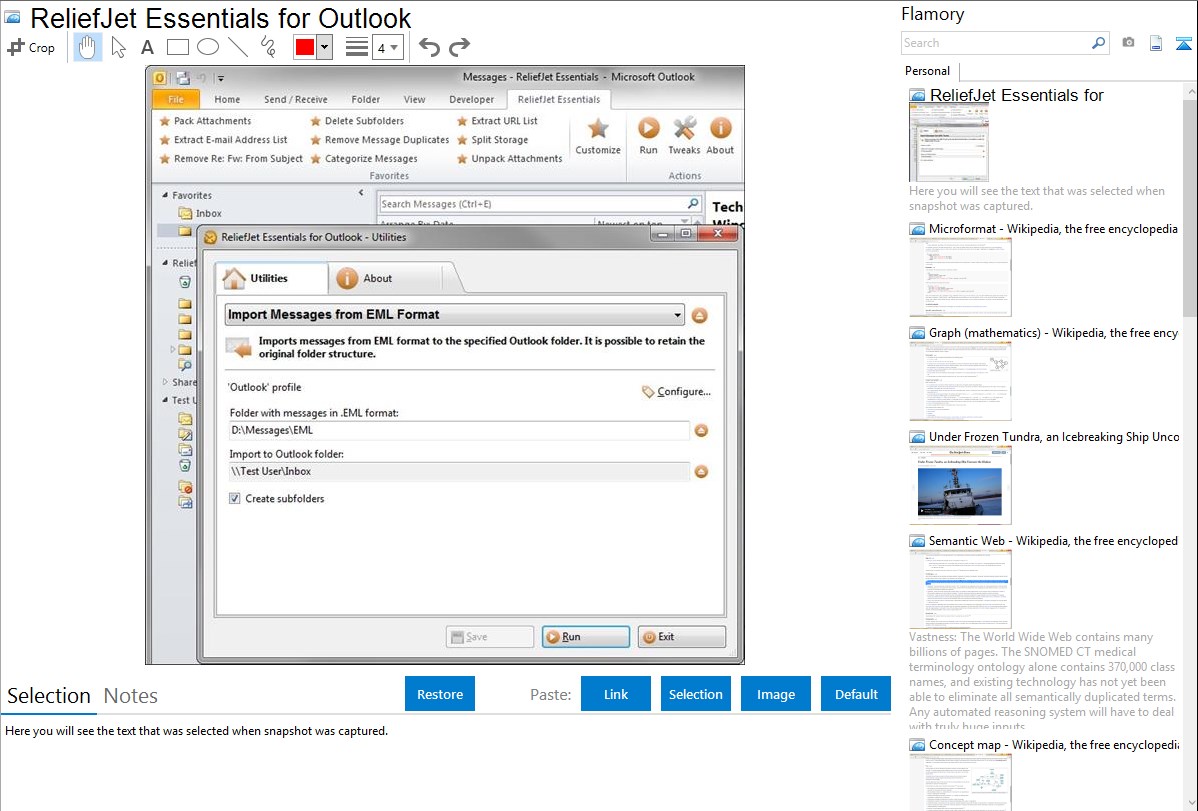Click the search magnifier icon in Flamory
Viewport: 1198px width, 811px height.
(1098, 43)
